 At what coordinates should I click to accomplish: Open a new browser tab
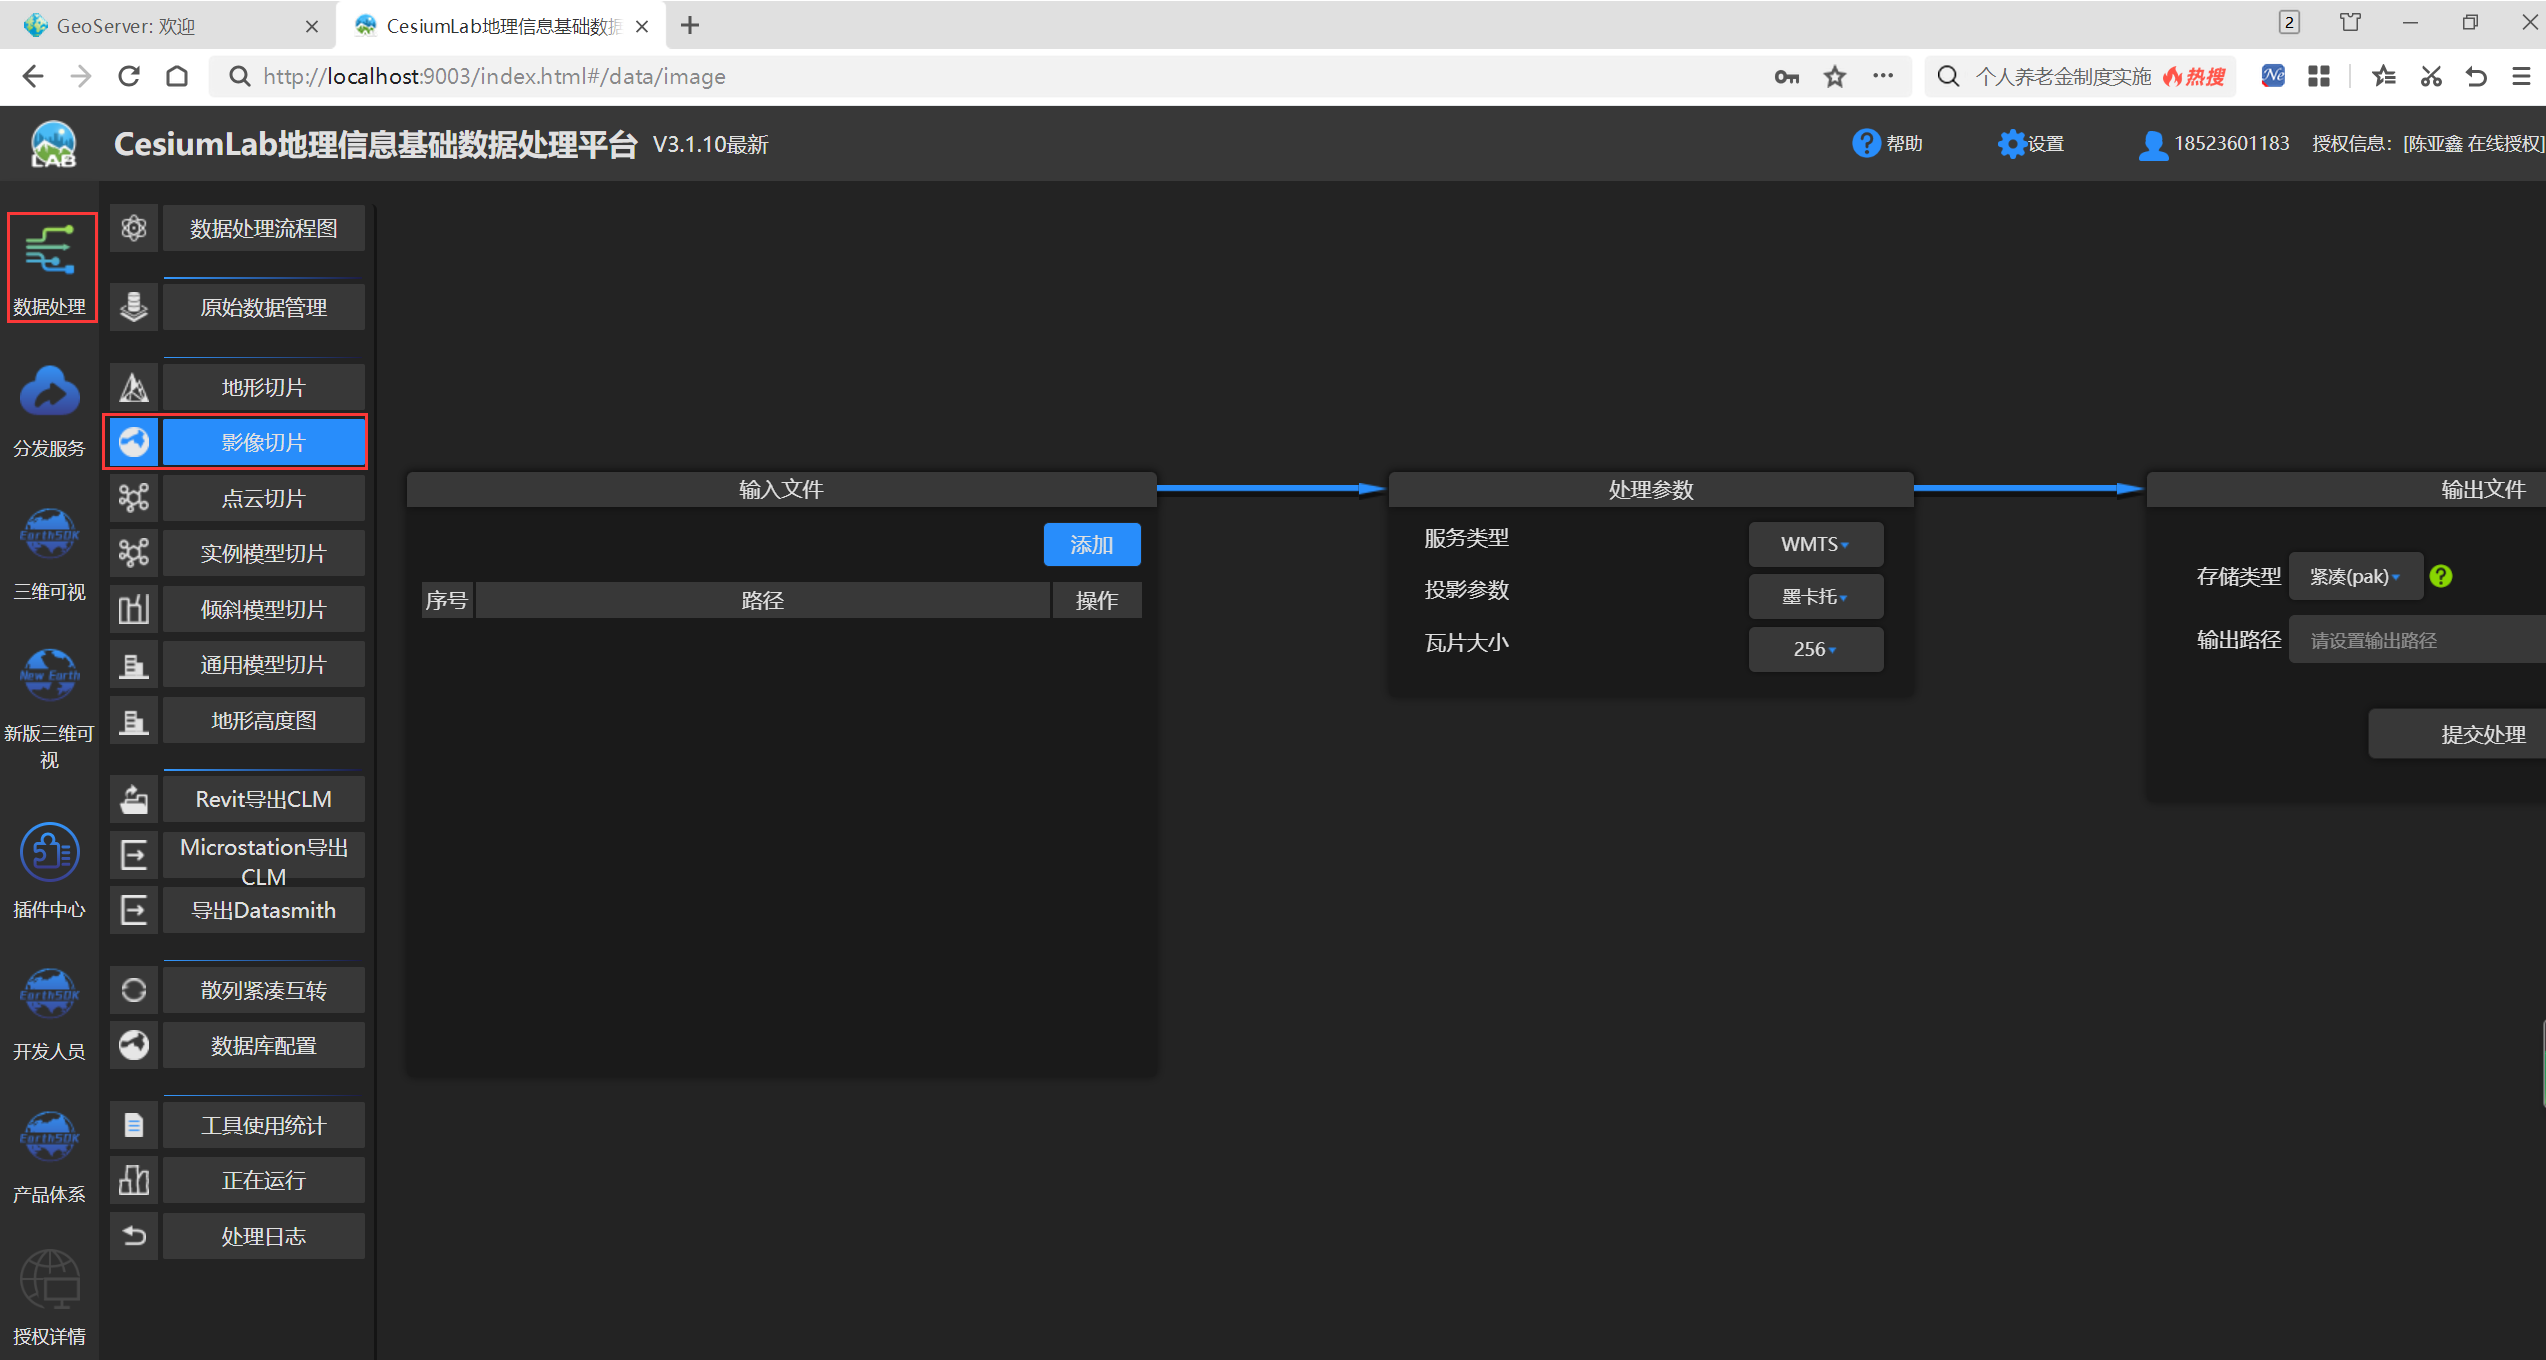pos(690,26)
